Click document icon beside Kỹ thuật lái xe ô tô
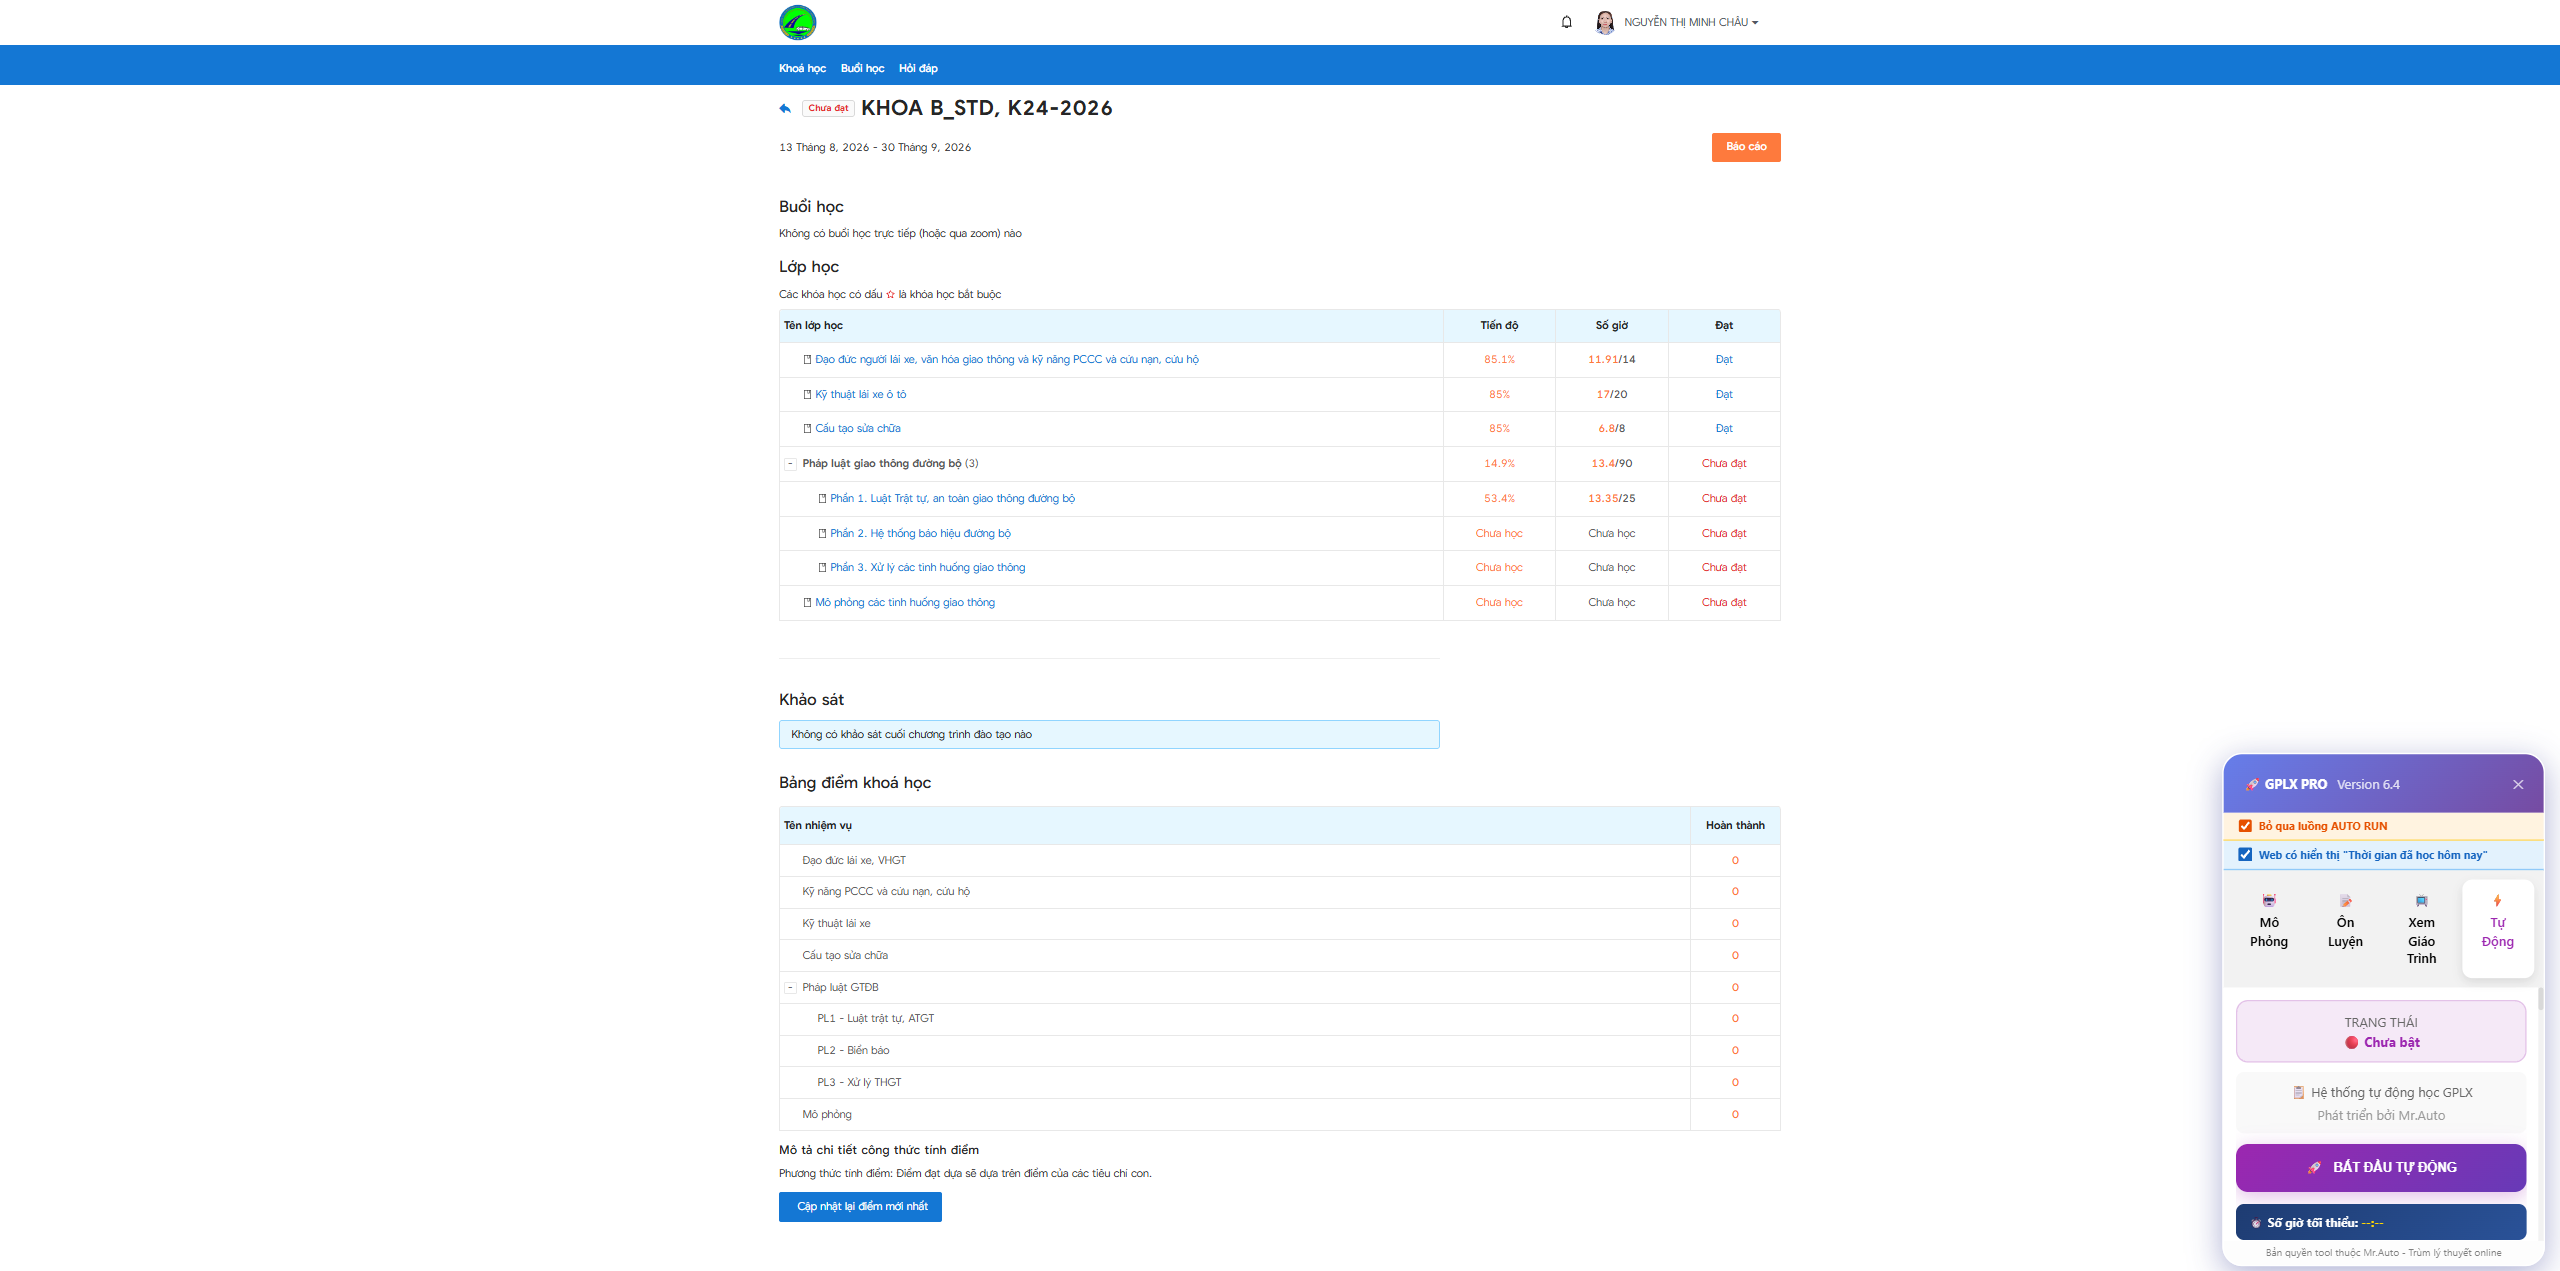The height and width of the screenshot is (1271, 2560). (x=807, y=394)
